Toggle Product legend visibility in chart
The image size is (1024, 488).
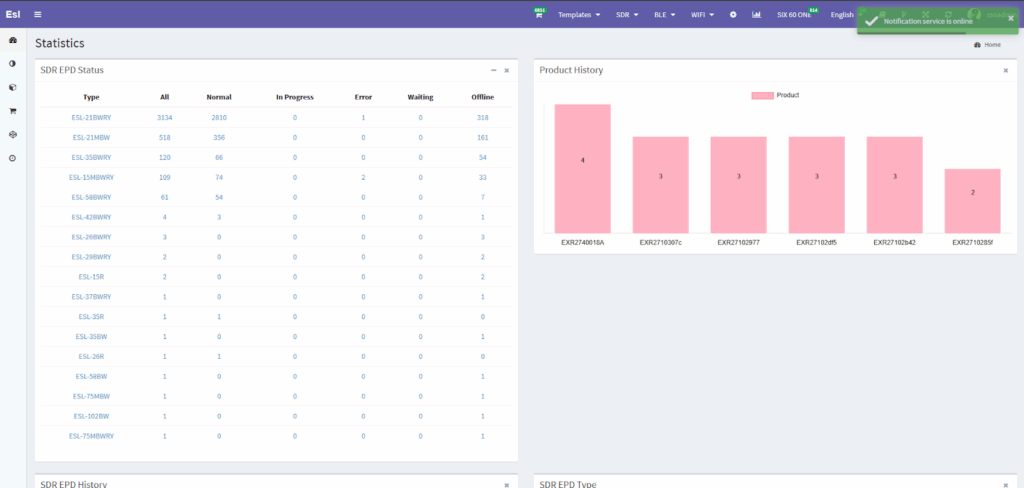click(x=774, y=95)
